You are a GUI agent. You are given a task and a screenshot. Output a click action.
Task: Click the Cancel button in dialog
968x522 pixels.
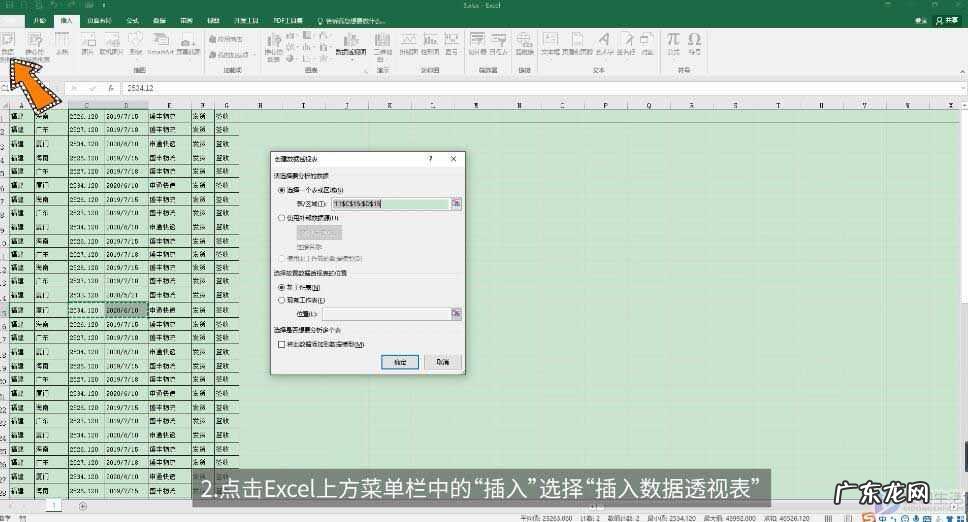pos(443,362)
